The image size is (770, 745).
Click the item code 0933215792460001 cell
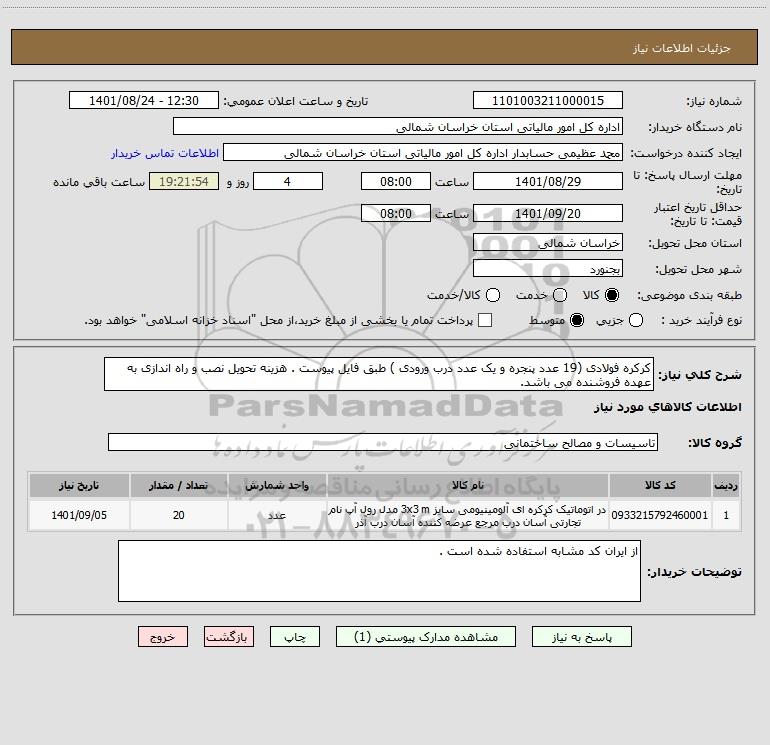(x=660, y=515)
